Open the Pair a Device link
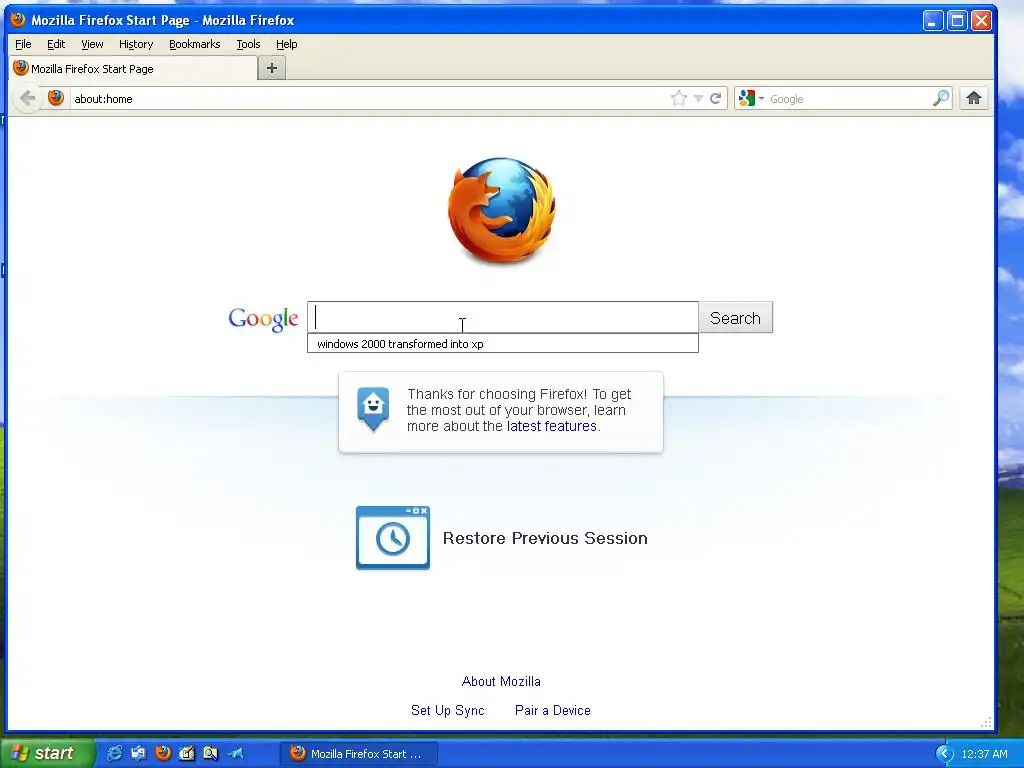 pos(552,710)
